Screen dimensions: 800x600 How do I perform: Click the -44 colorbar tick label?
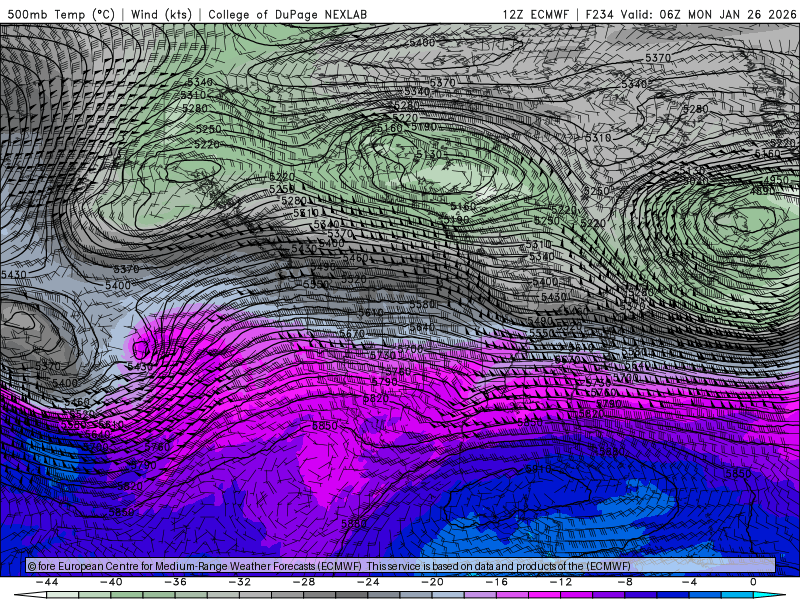point(47,582)
